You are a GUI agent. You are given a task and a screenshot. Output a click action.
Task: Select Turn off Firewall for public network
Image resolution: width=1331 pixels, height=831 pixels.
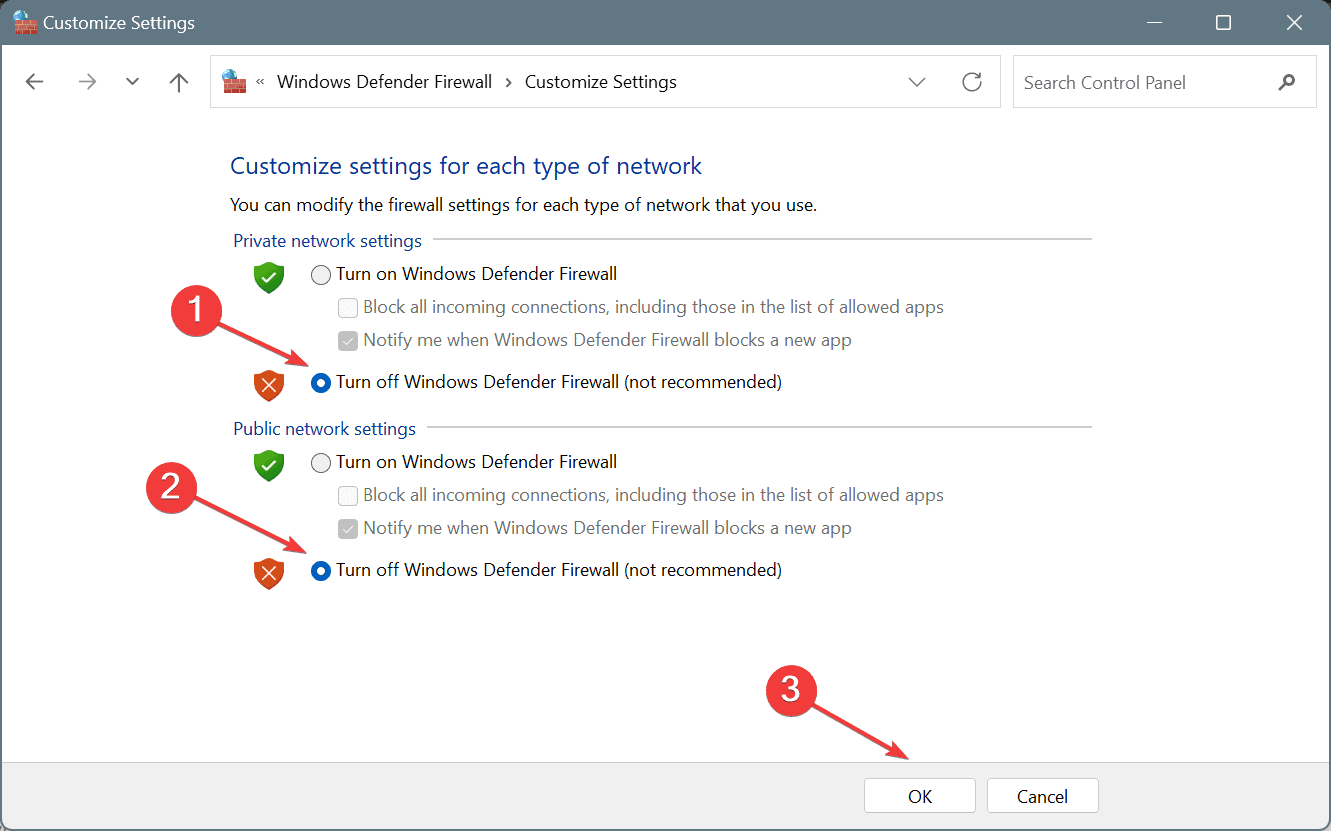tap(321, 570)
